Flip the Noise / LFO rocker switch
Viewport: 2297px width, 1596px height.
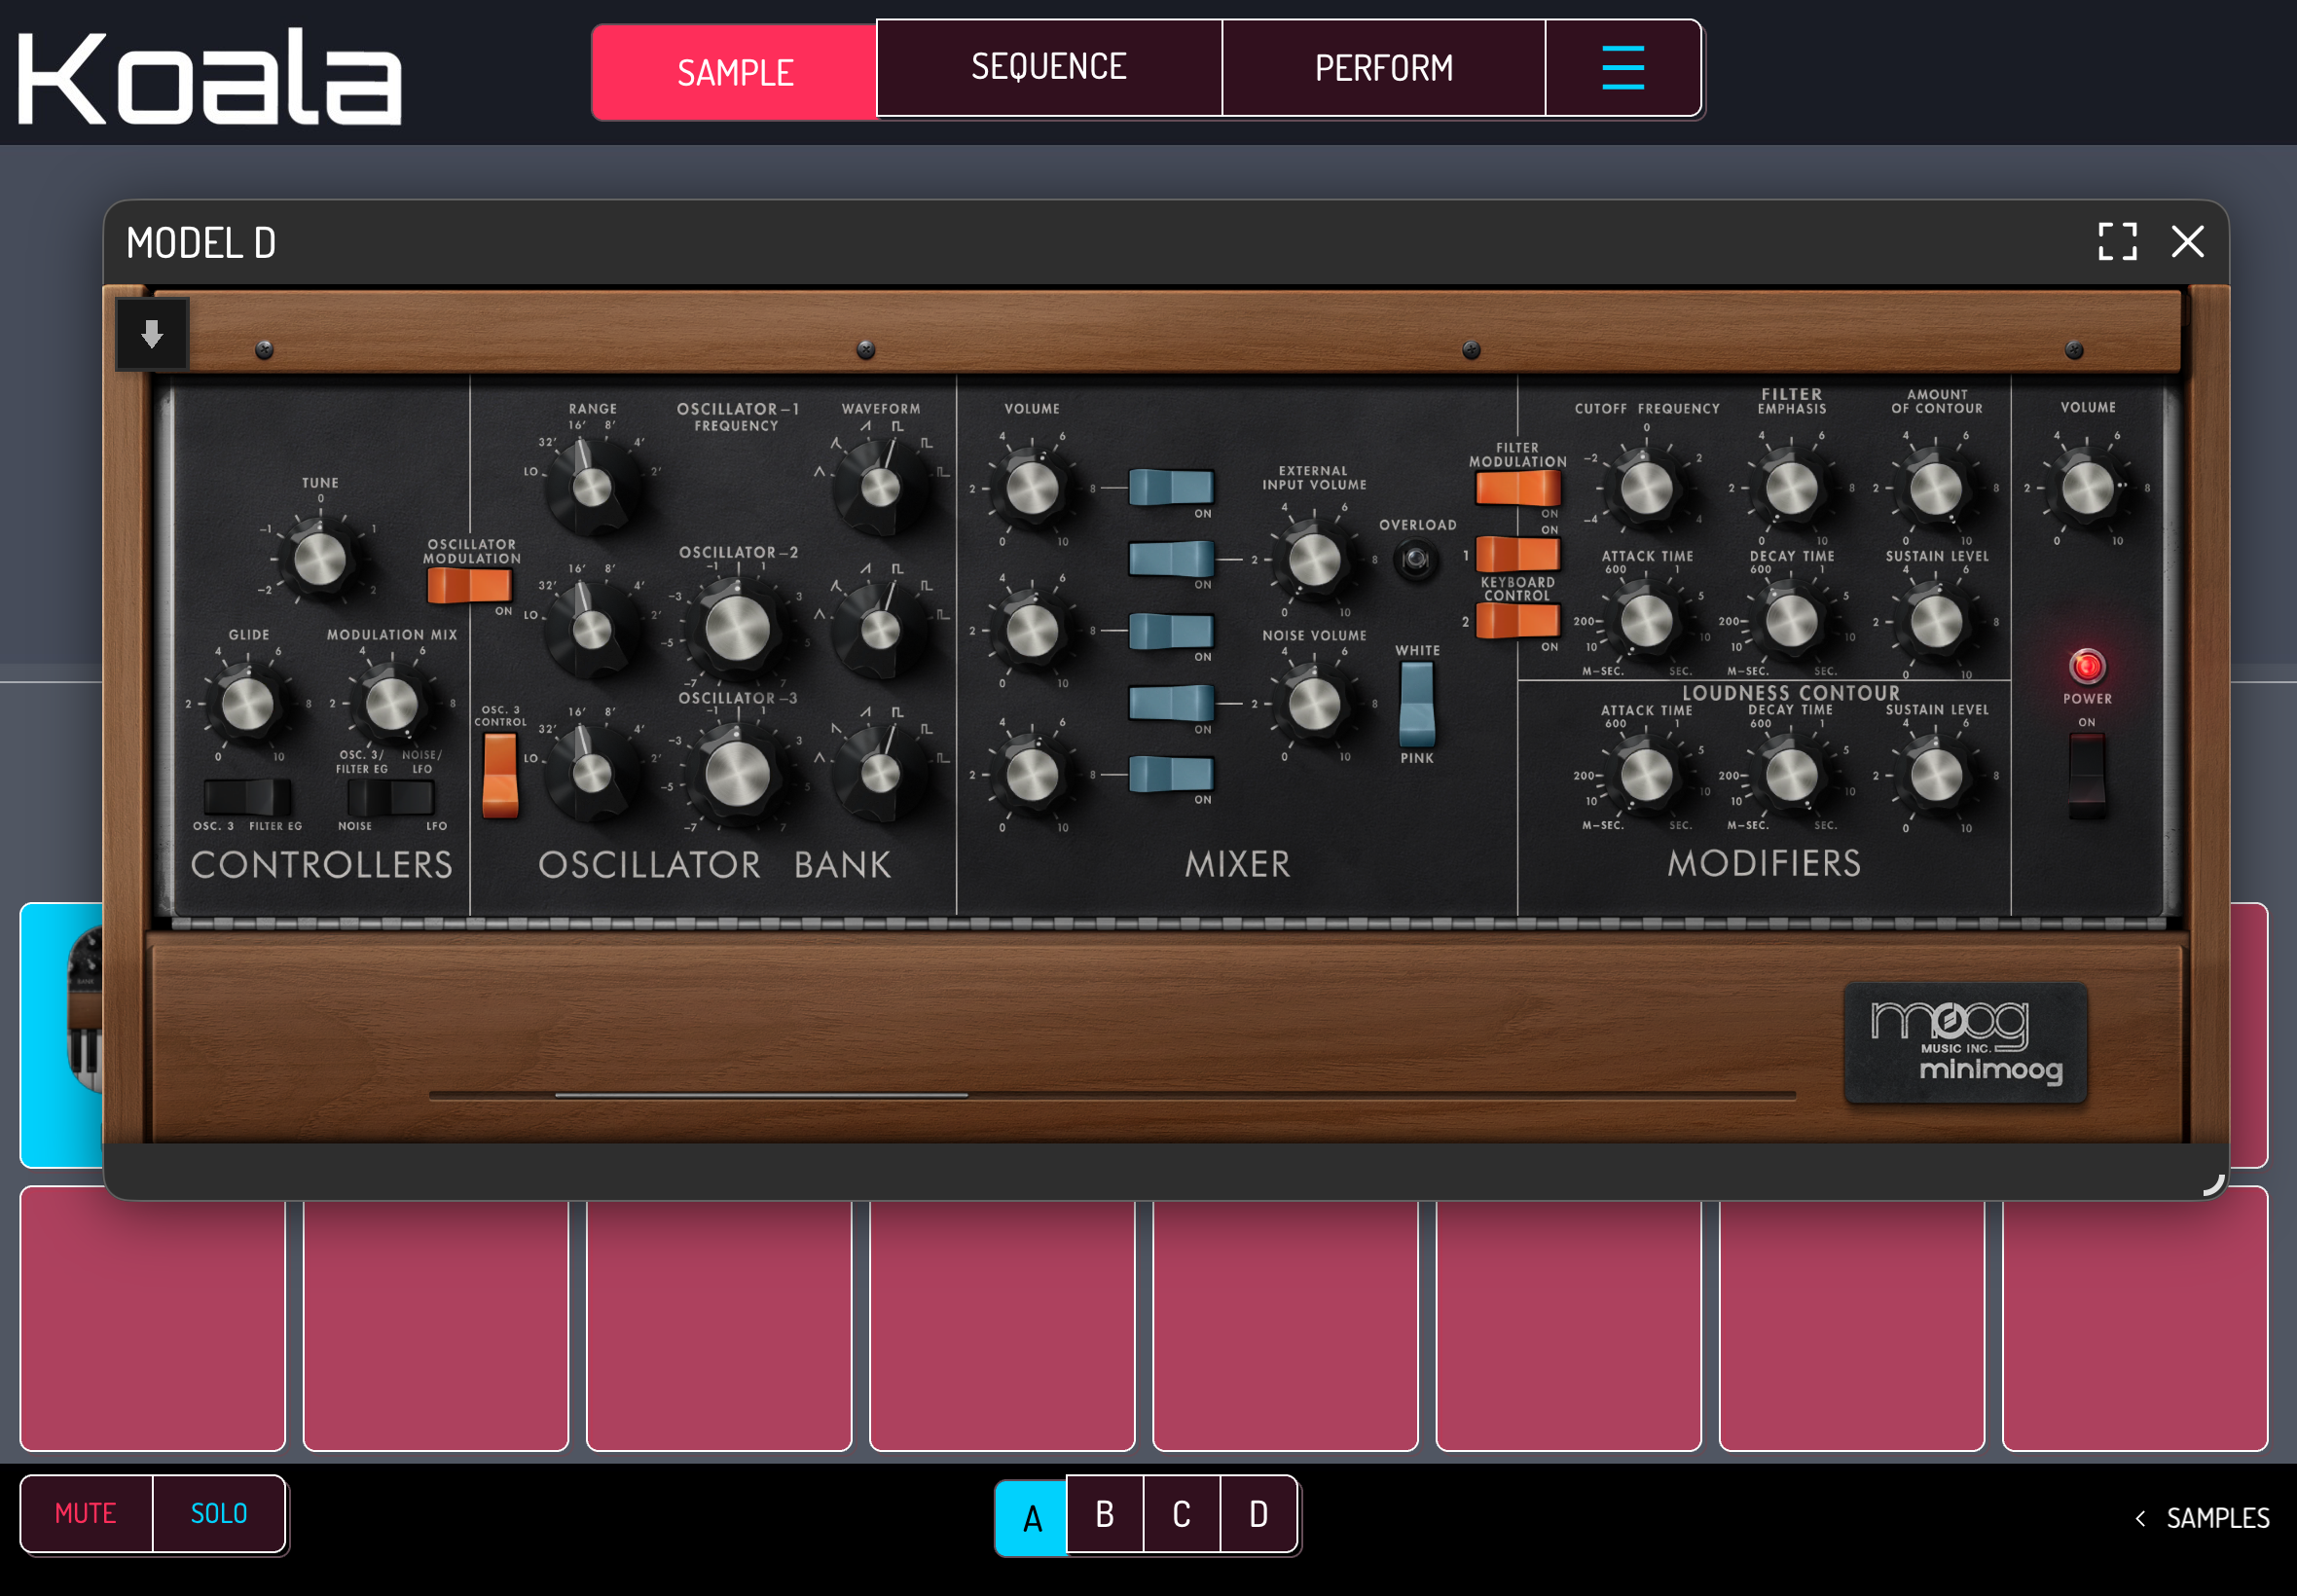click(390, 797)
